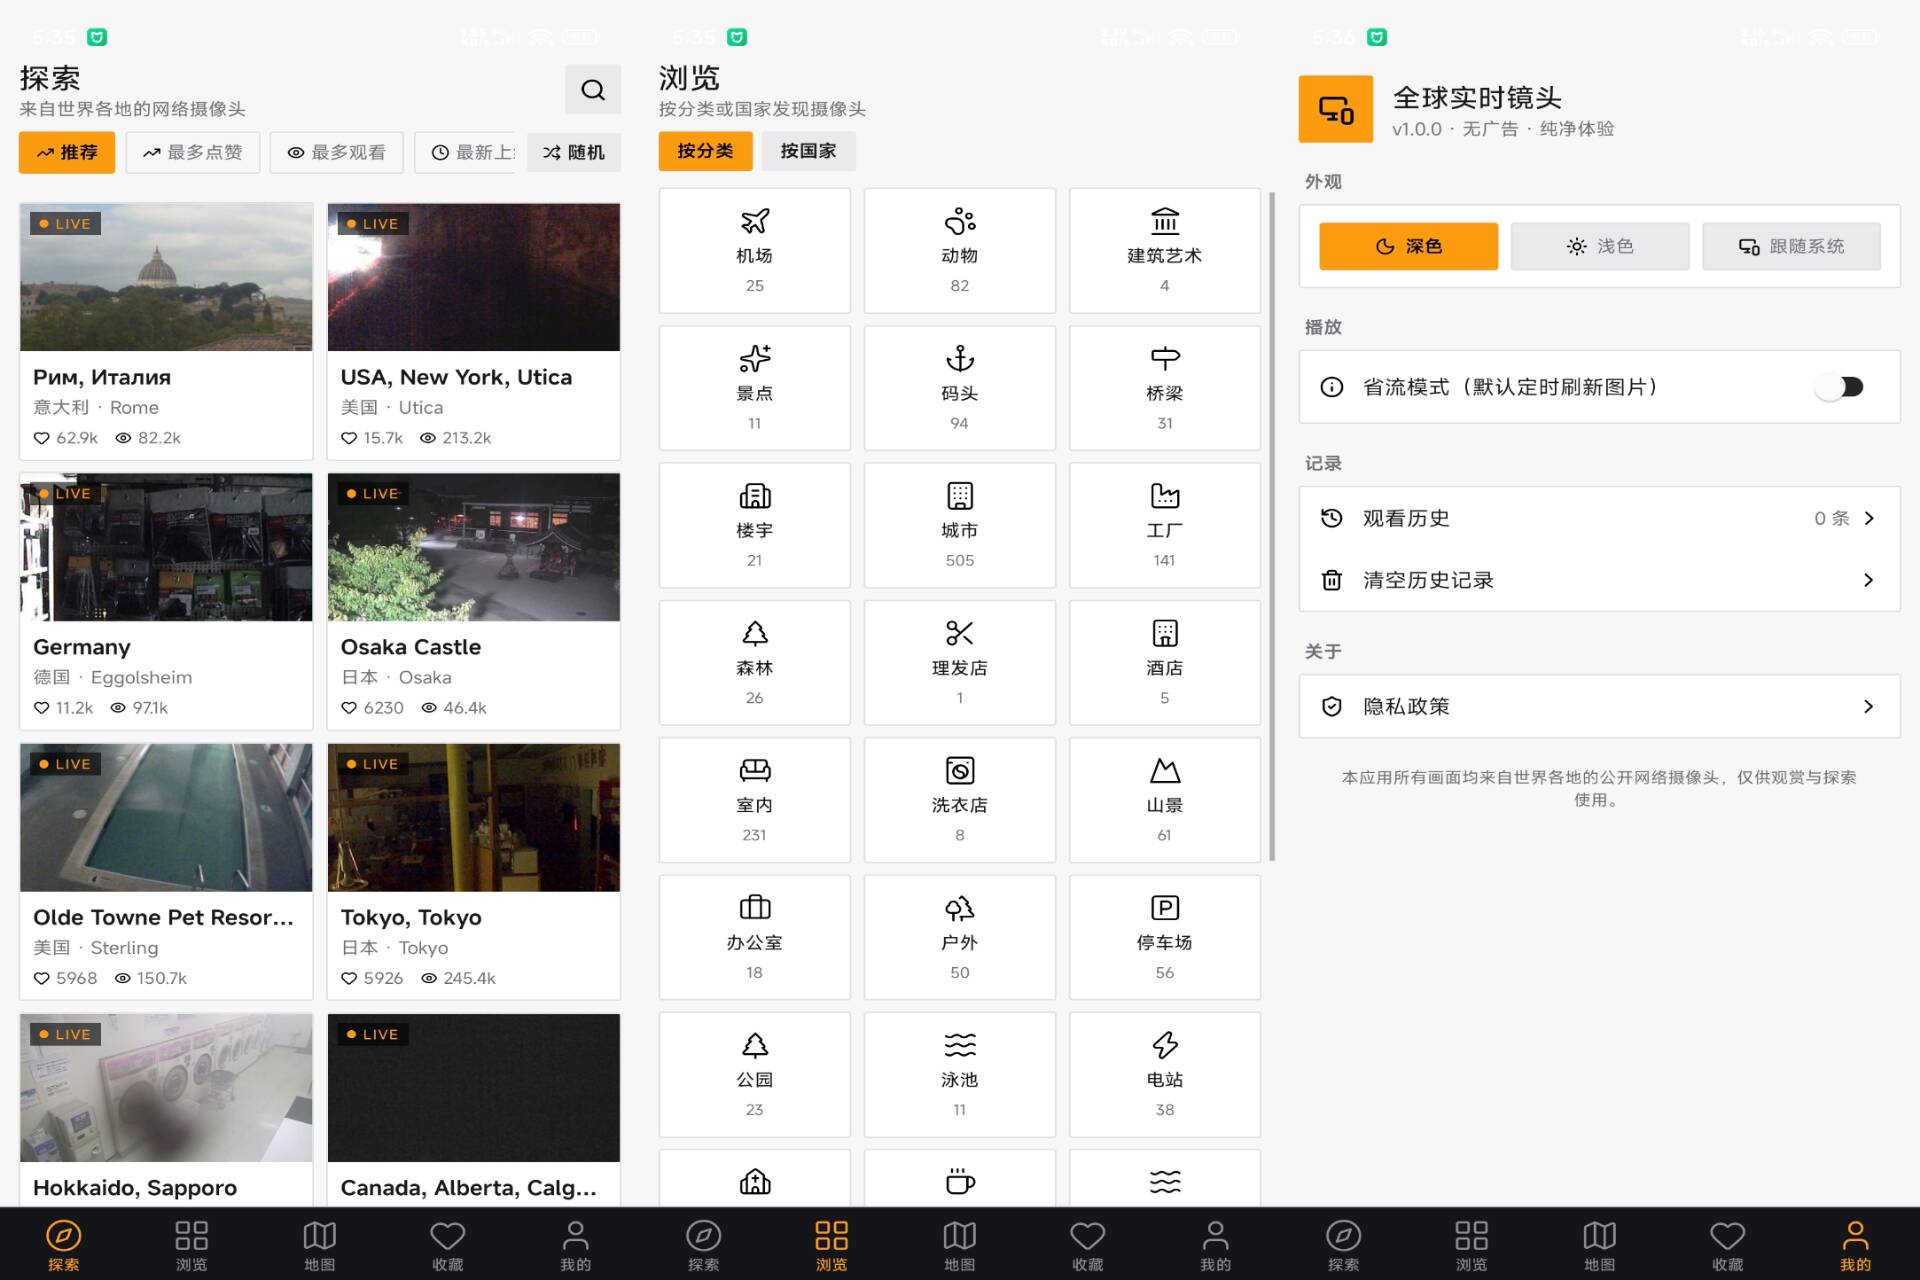Open the Airport (机场) category
The width and height of the screenshot is (1920, 1280).
click(754, 250)
